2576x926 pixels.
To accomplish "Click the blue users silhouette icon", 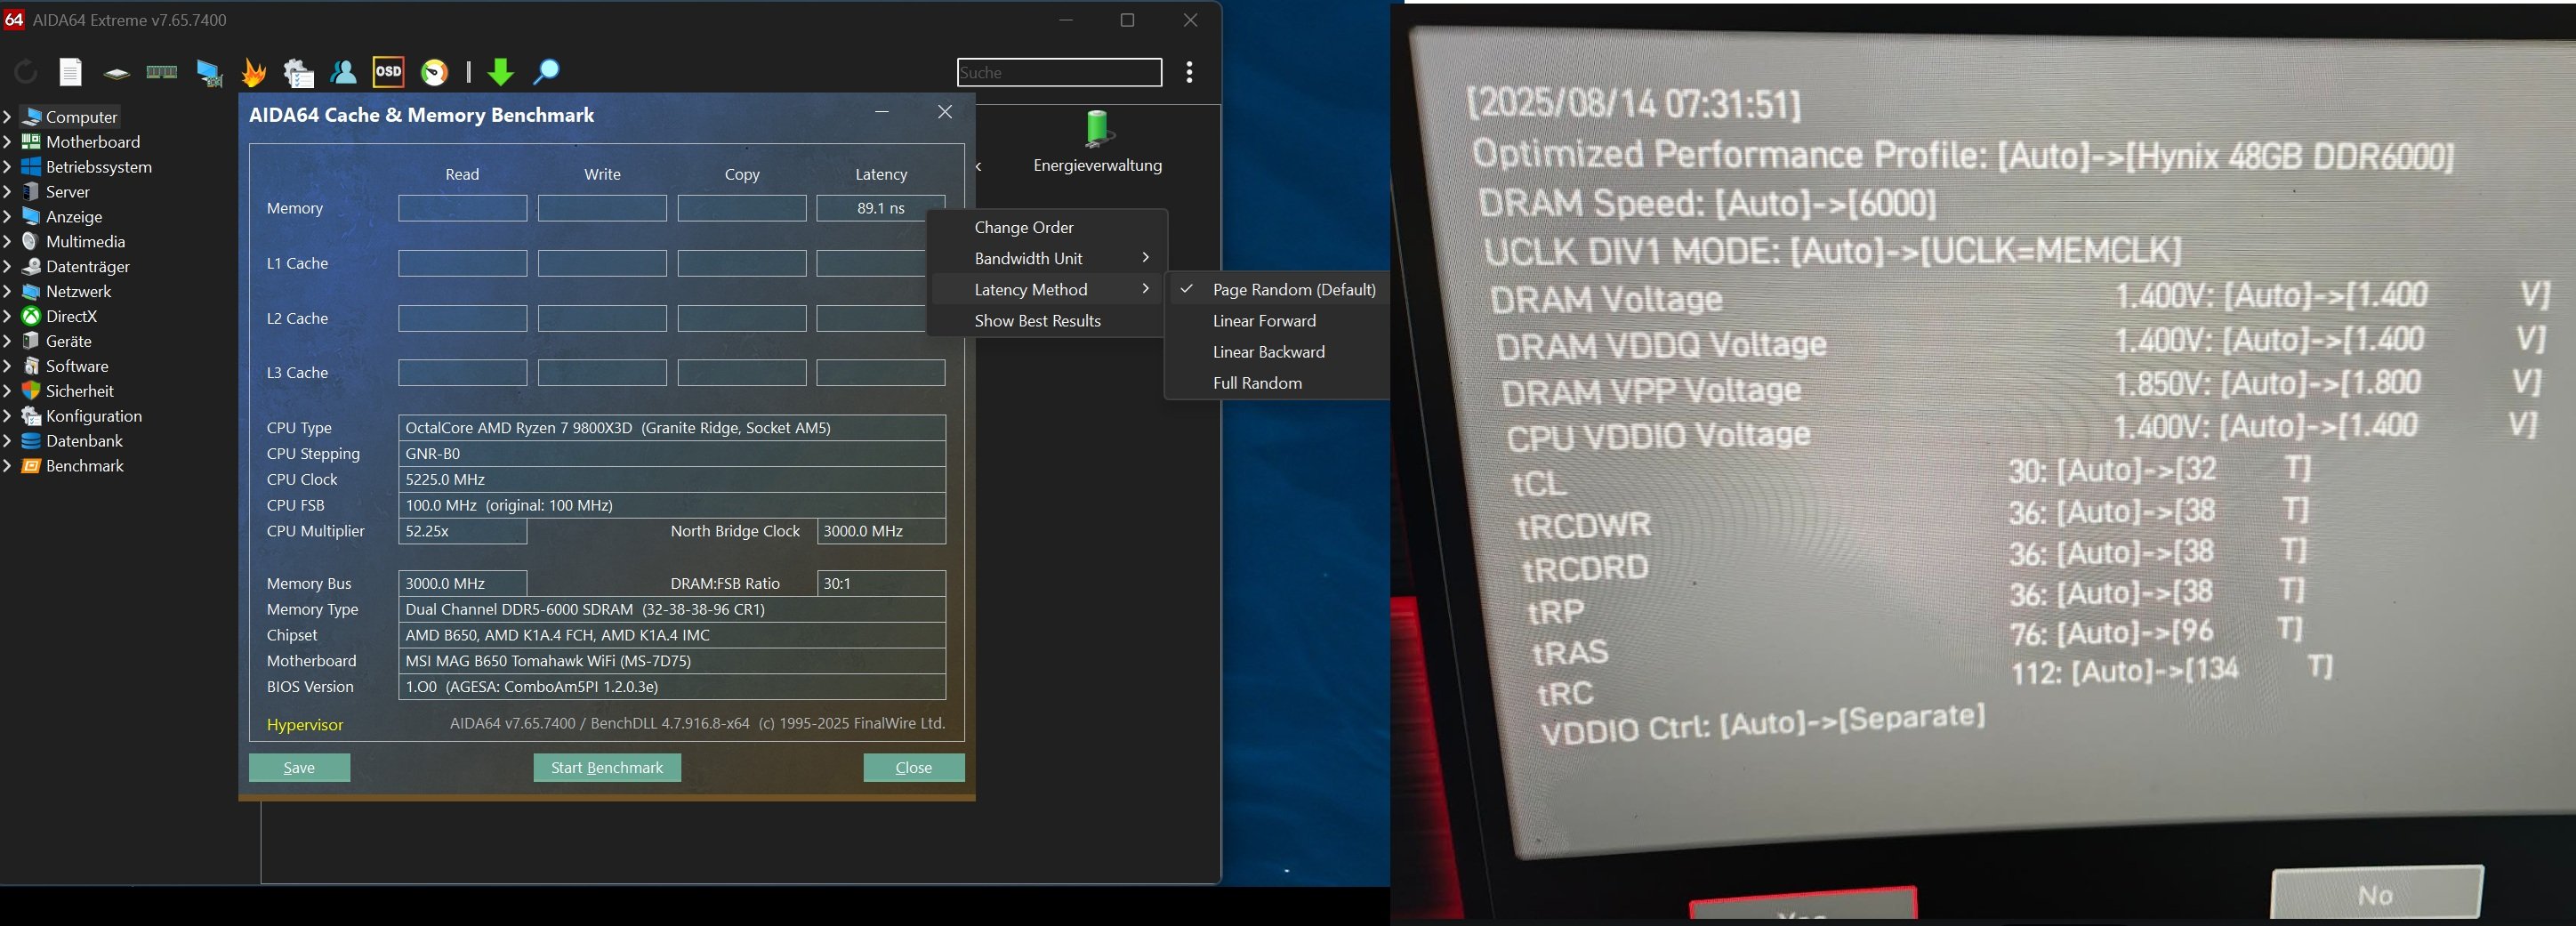I will [343, 72].
